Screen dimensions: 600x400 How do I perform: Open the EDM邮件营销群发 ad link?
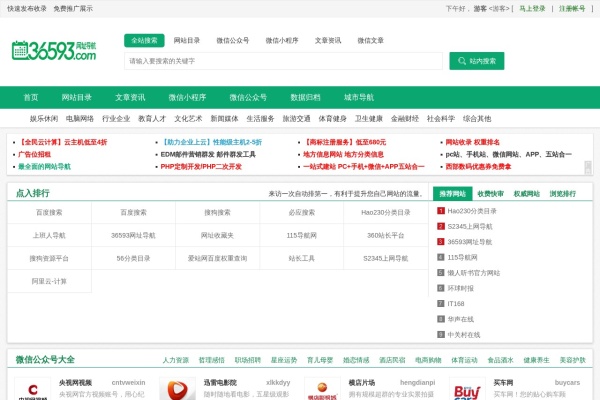[x=208, y=154]
